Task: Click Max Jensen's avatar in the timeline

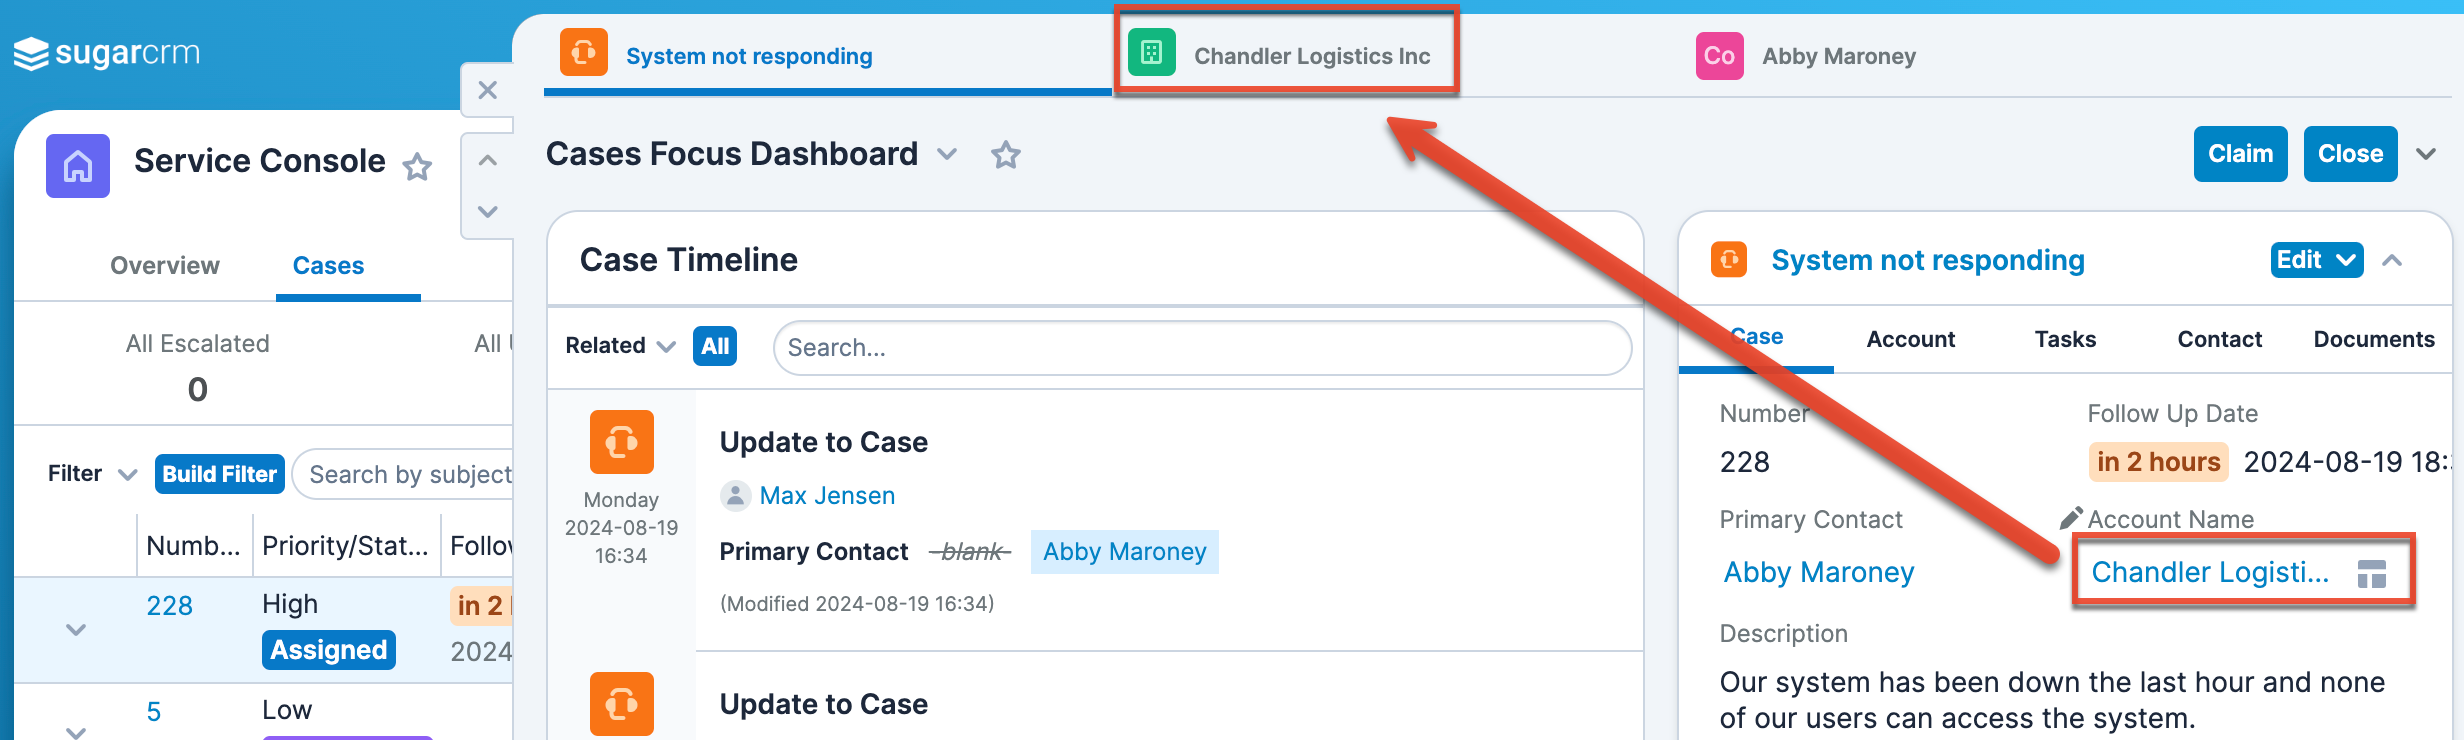Action: pos(737,495)
